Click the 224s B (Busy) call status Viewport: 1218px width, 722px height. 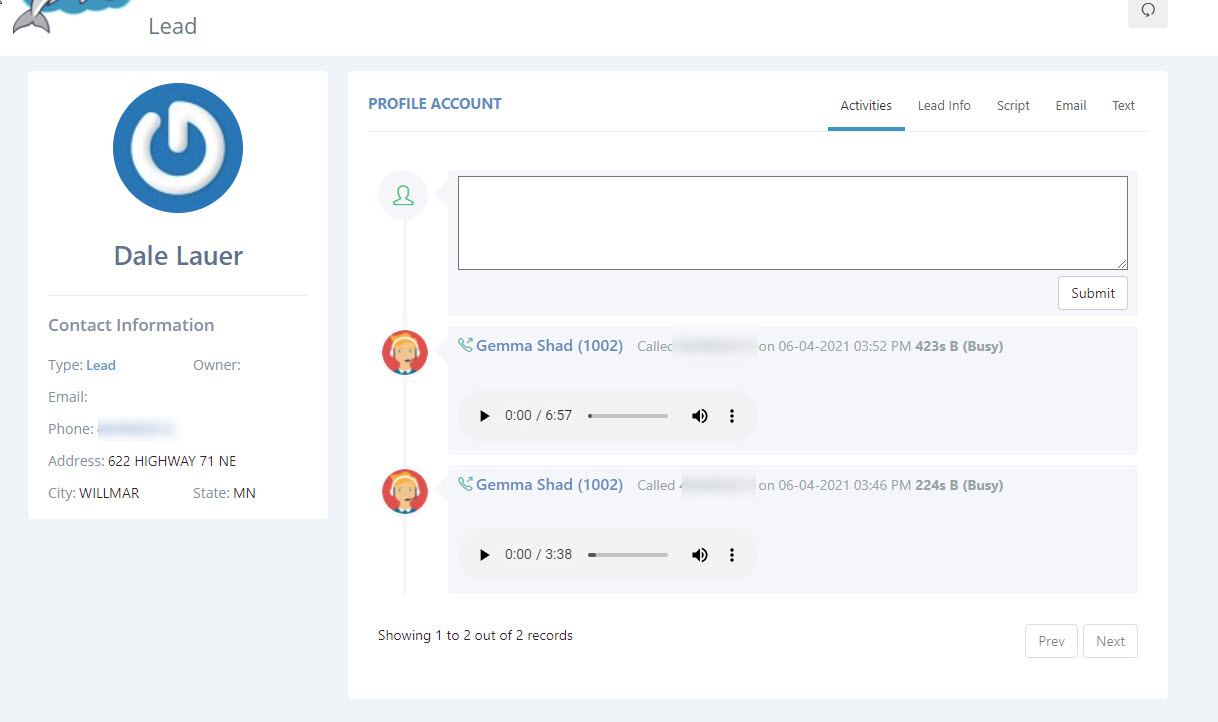(959, 485)
